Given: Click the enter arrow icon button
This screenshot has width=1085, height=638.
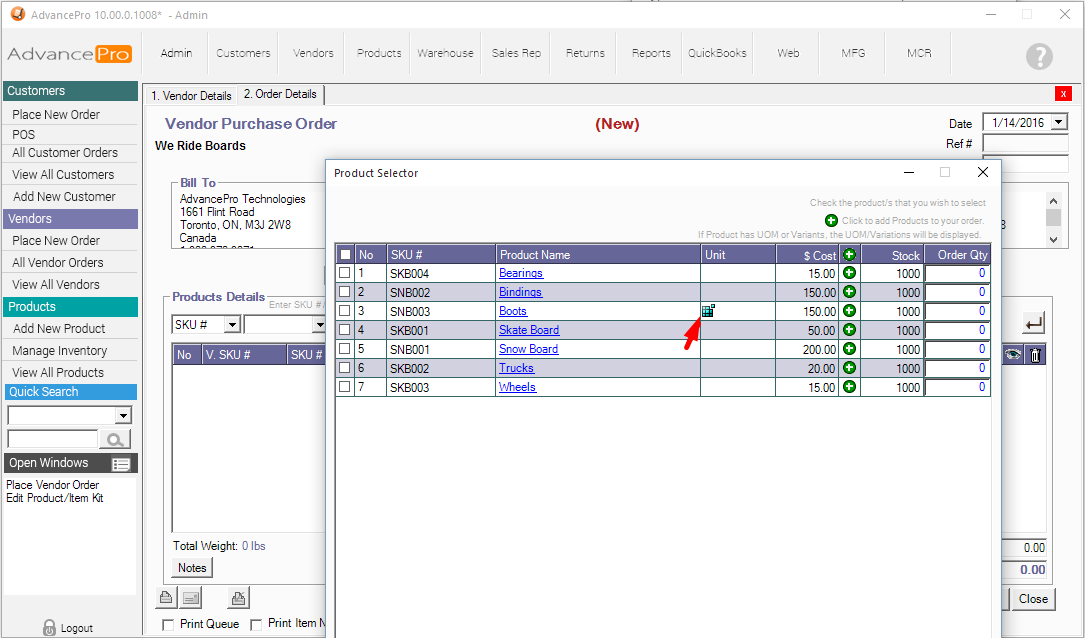Looking at the screenshot, I should (x=1033, y=323).
